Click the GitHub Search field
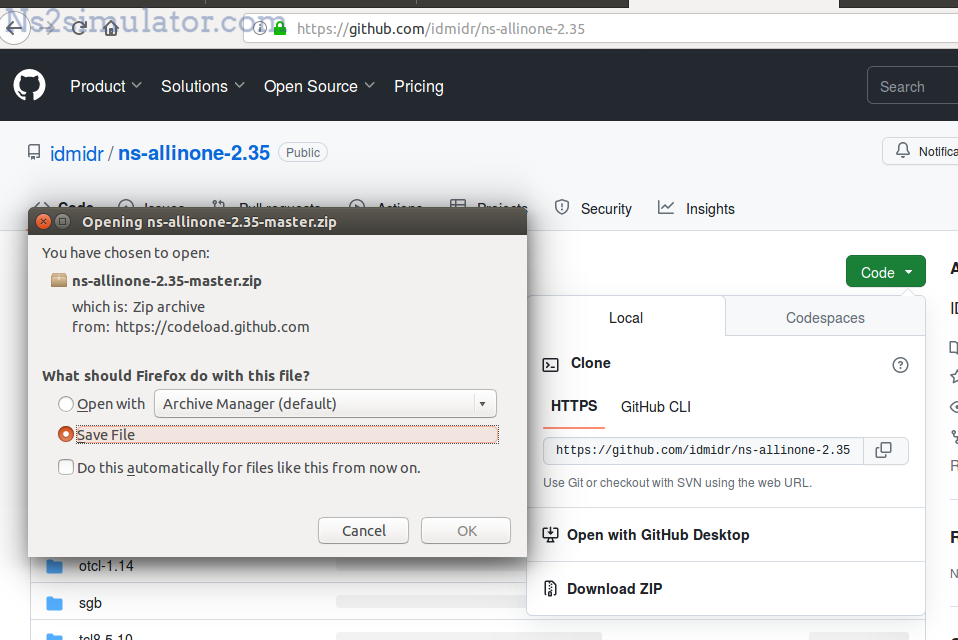The width and height of the screenshot is (958, 640). [913, 86]
